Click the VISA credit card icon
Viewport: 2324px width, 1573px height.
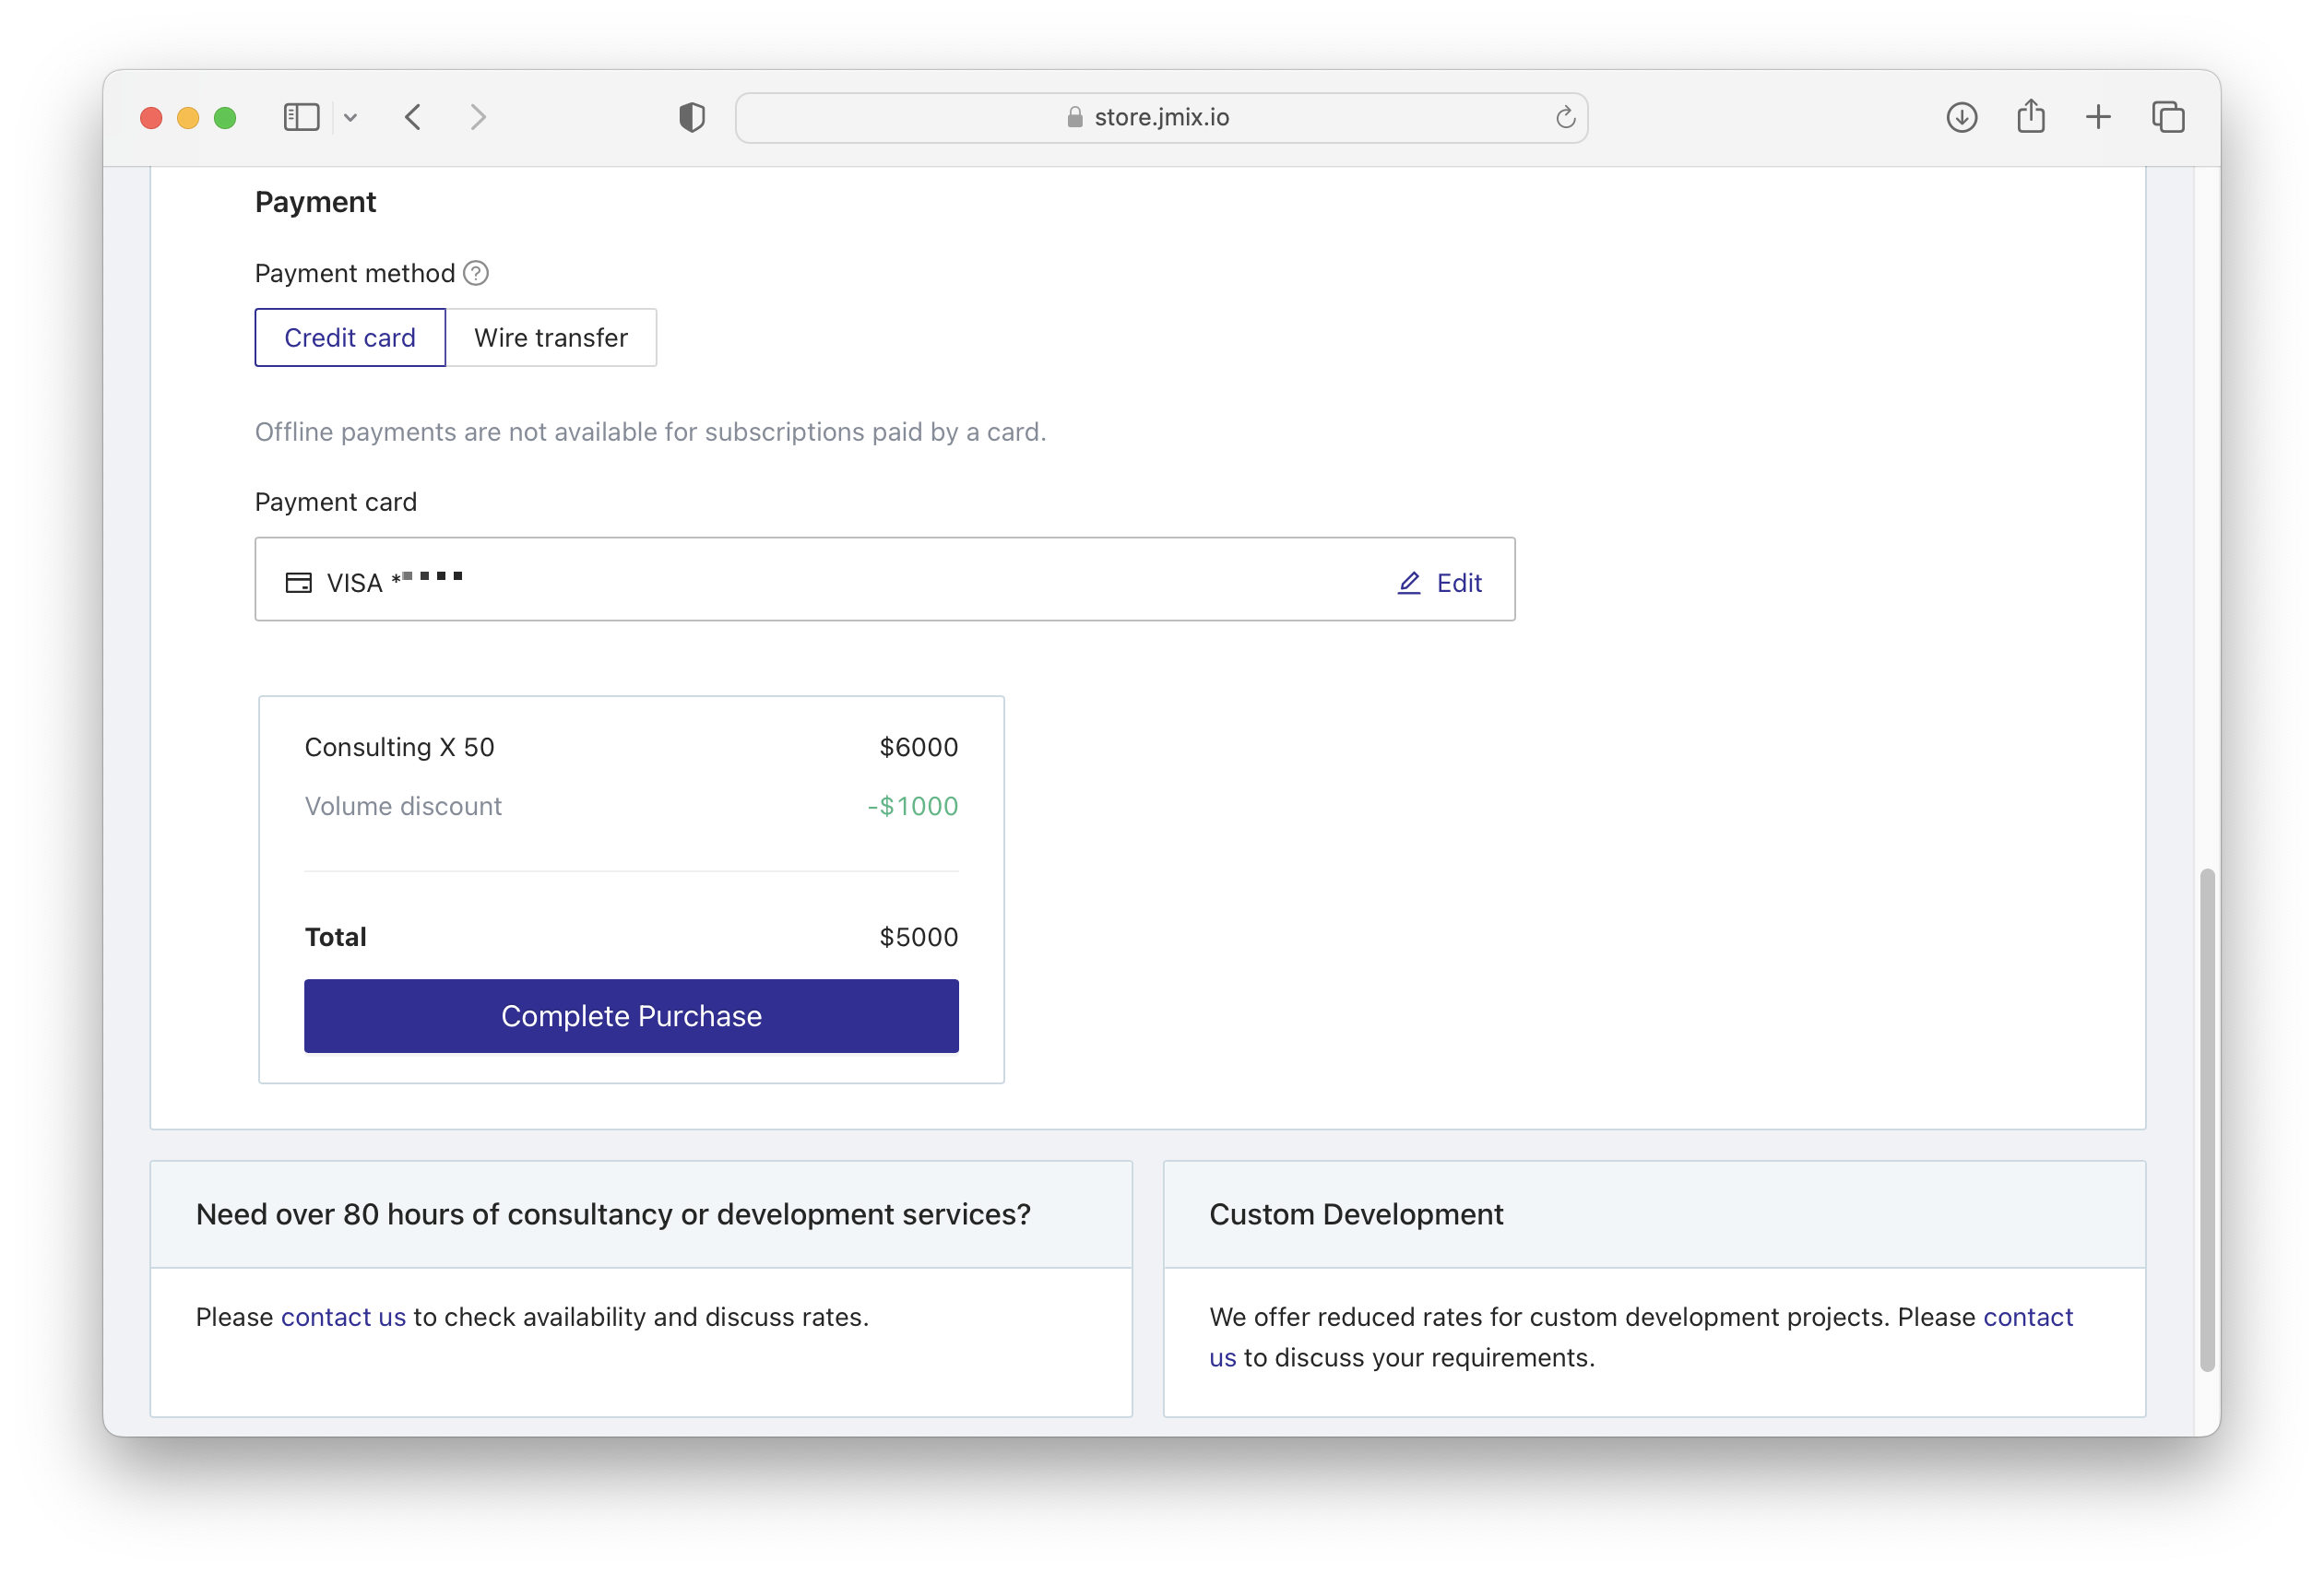(x=297, y=581)
